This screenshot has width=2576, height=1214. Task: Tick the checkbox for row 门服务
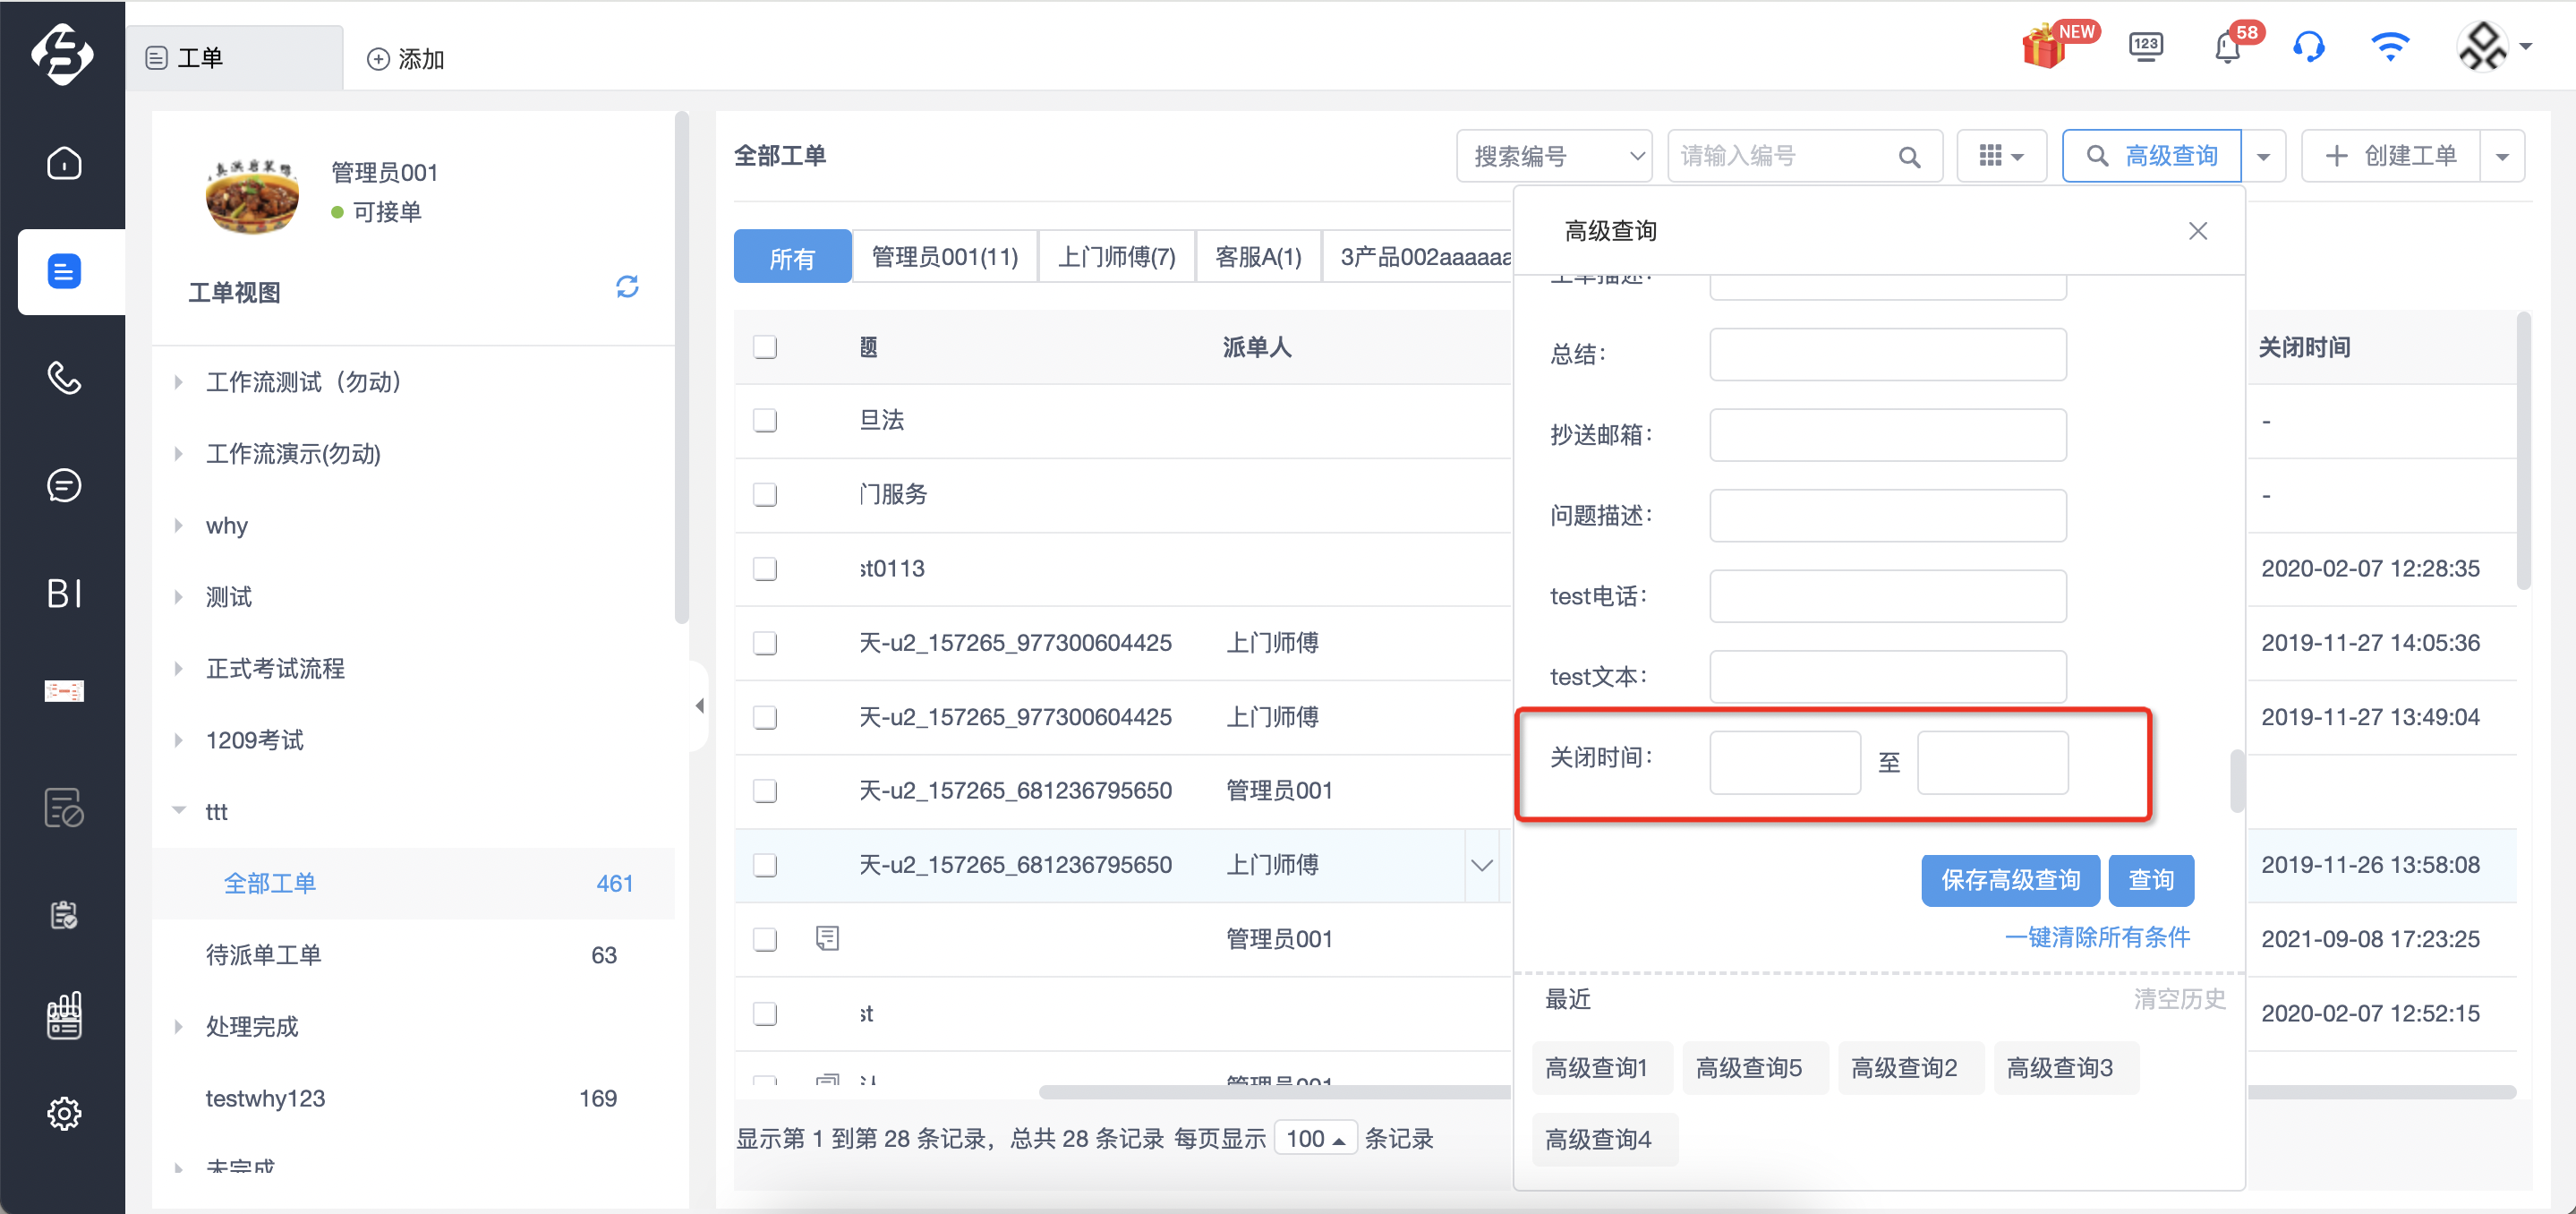click(x=765, y=495)
